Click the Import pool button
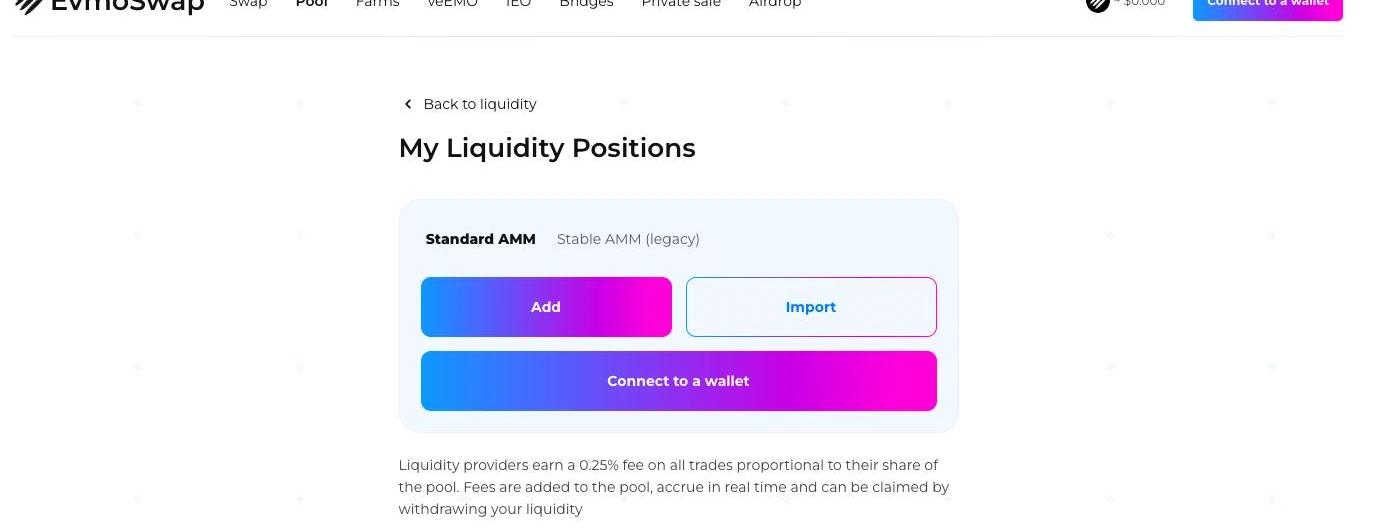Viewport: 1379px width, 528px height. tap(811, 307)
